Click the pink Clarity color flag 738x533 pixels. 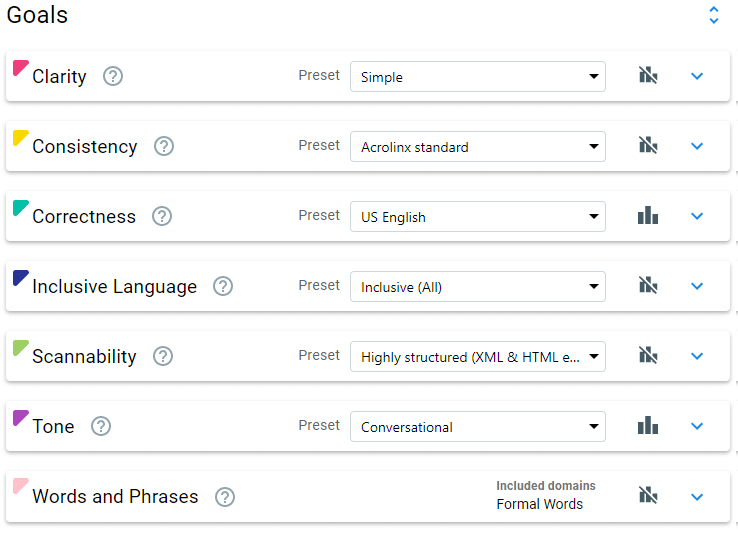click(x=20, y=68)
